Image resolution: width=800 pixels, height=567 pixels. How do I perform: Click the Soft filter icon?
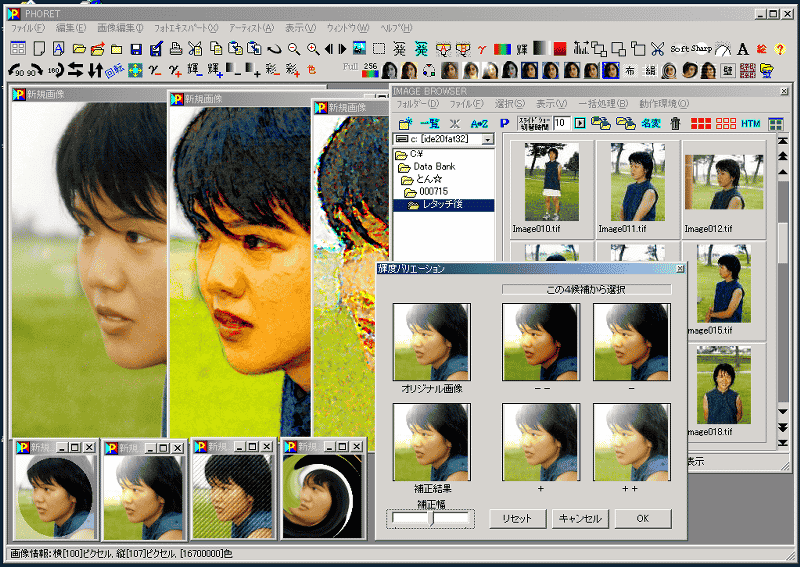coord(680,49)
